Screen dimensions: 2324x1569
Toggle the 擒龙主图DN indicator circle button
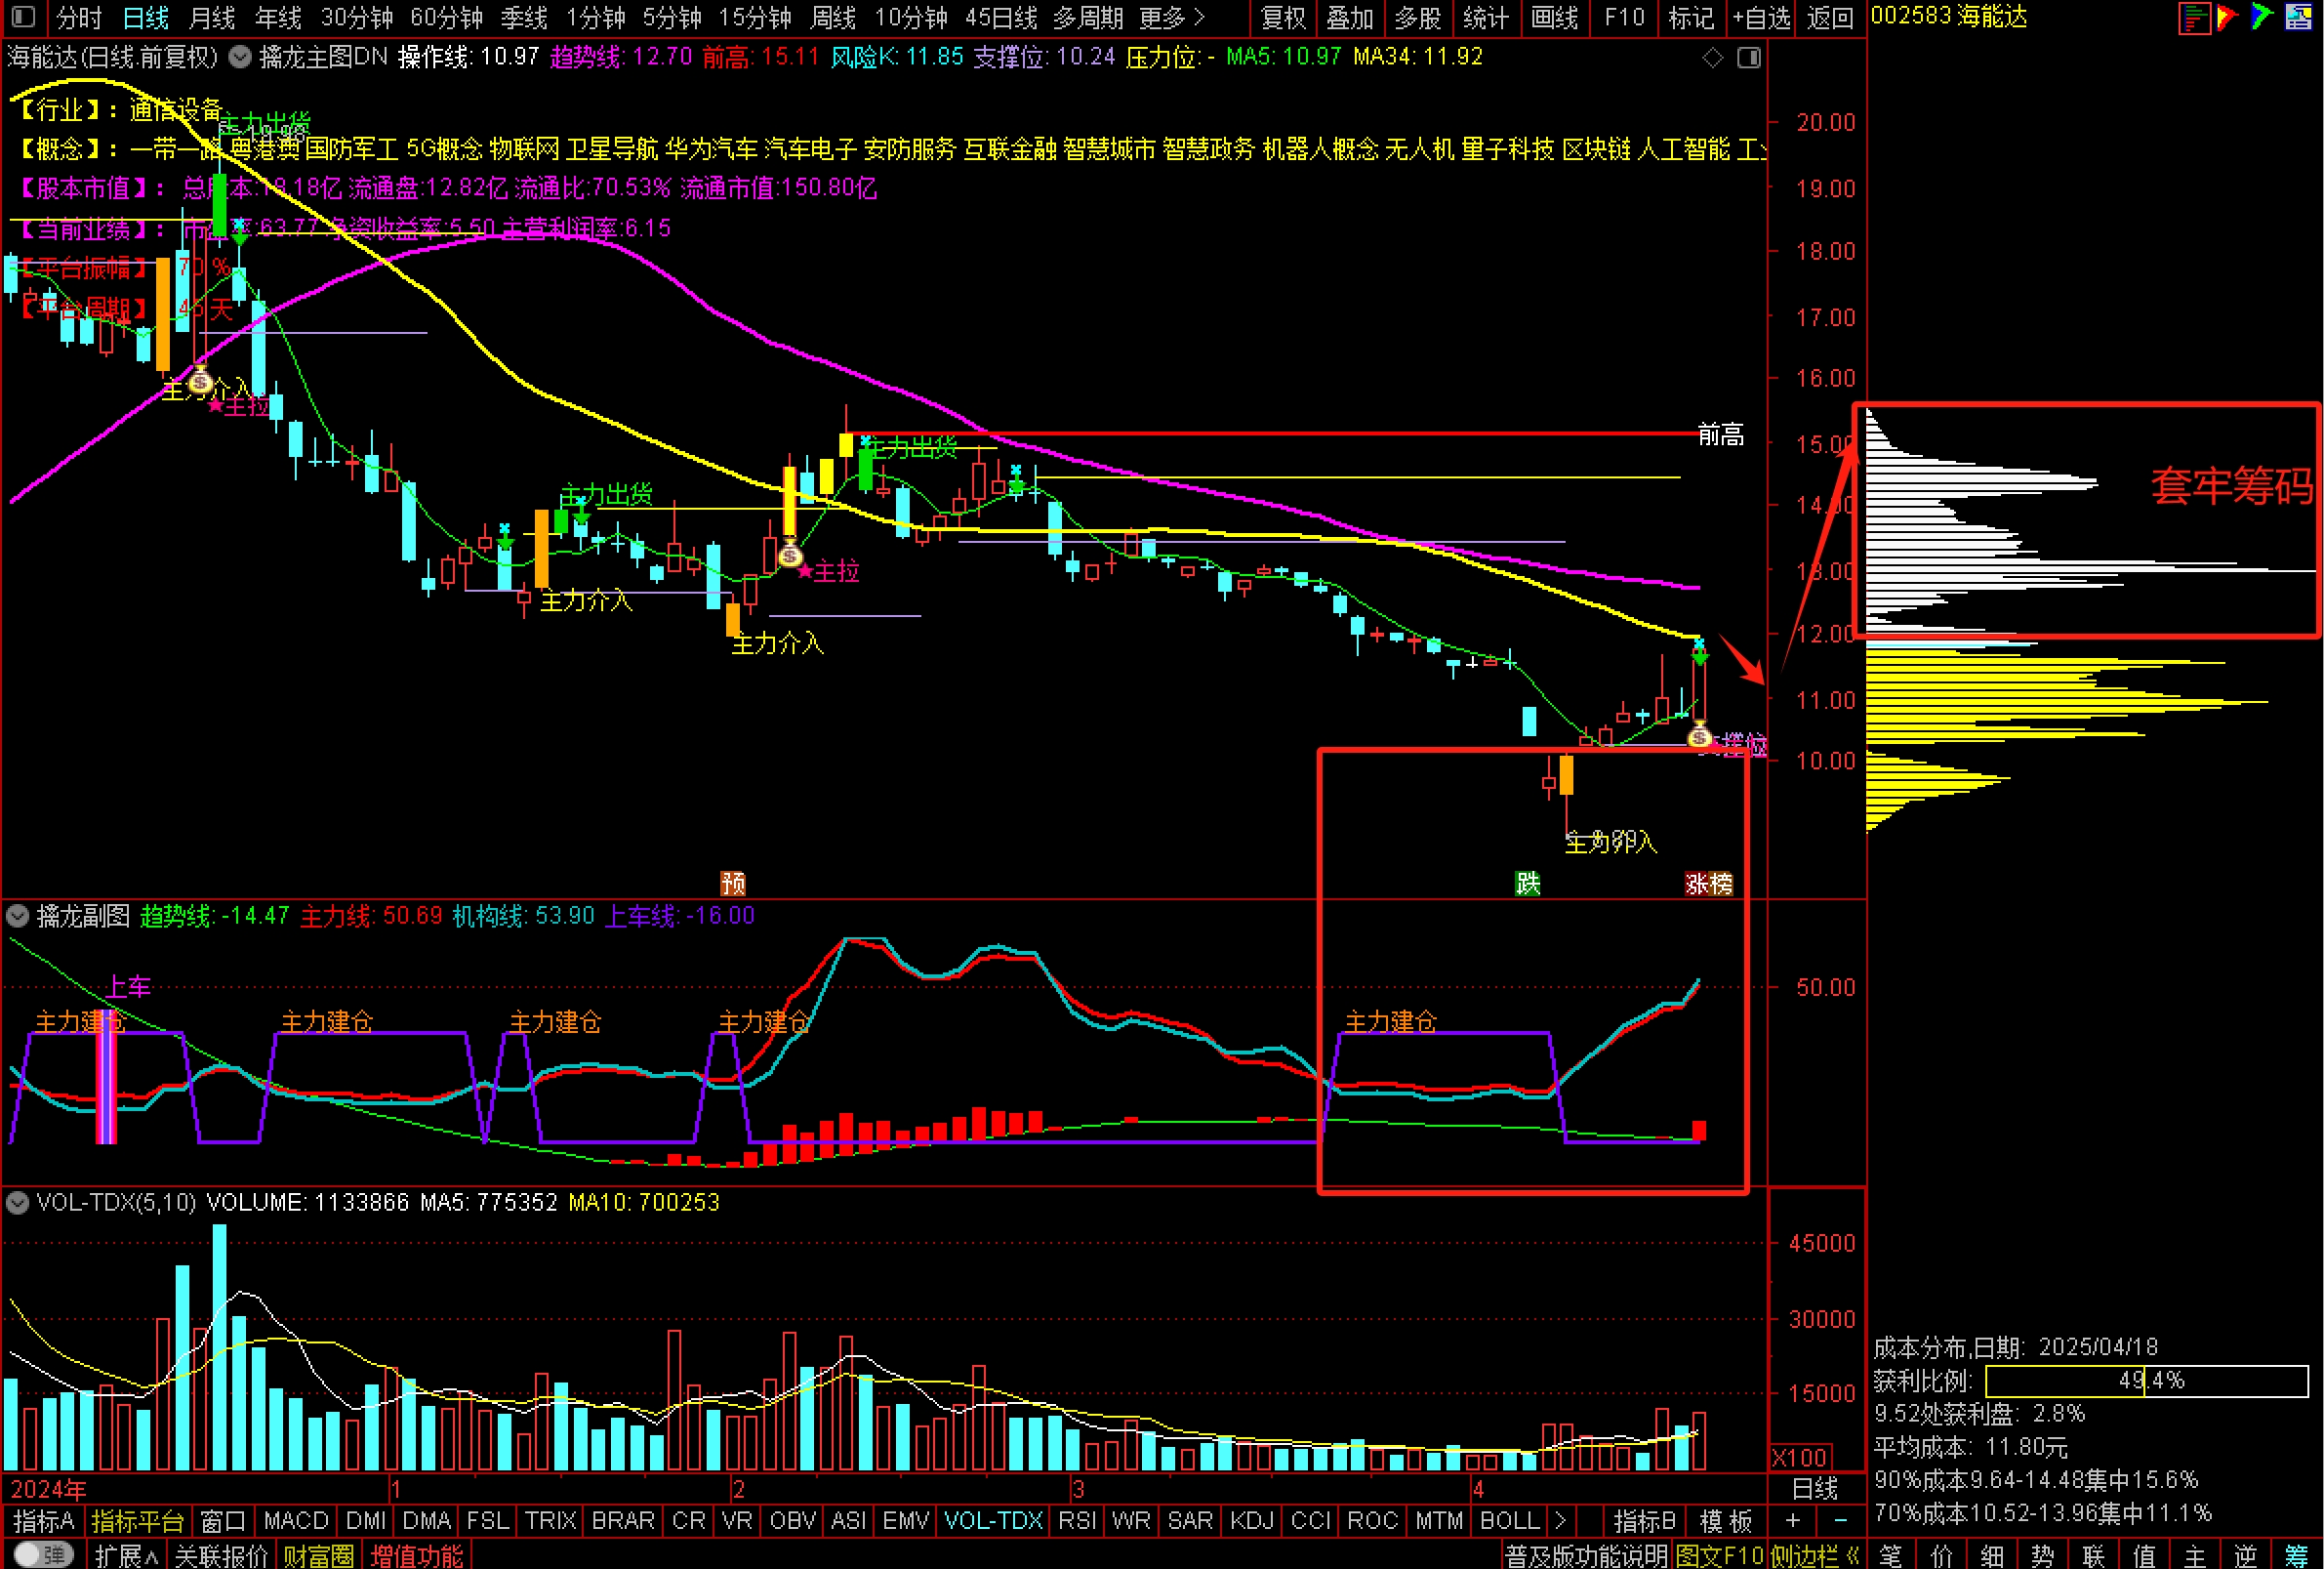240,57
